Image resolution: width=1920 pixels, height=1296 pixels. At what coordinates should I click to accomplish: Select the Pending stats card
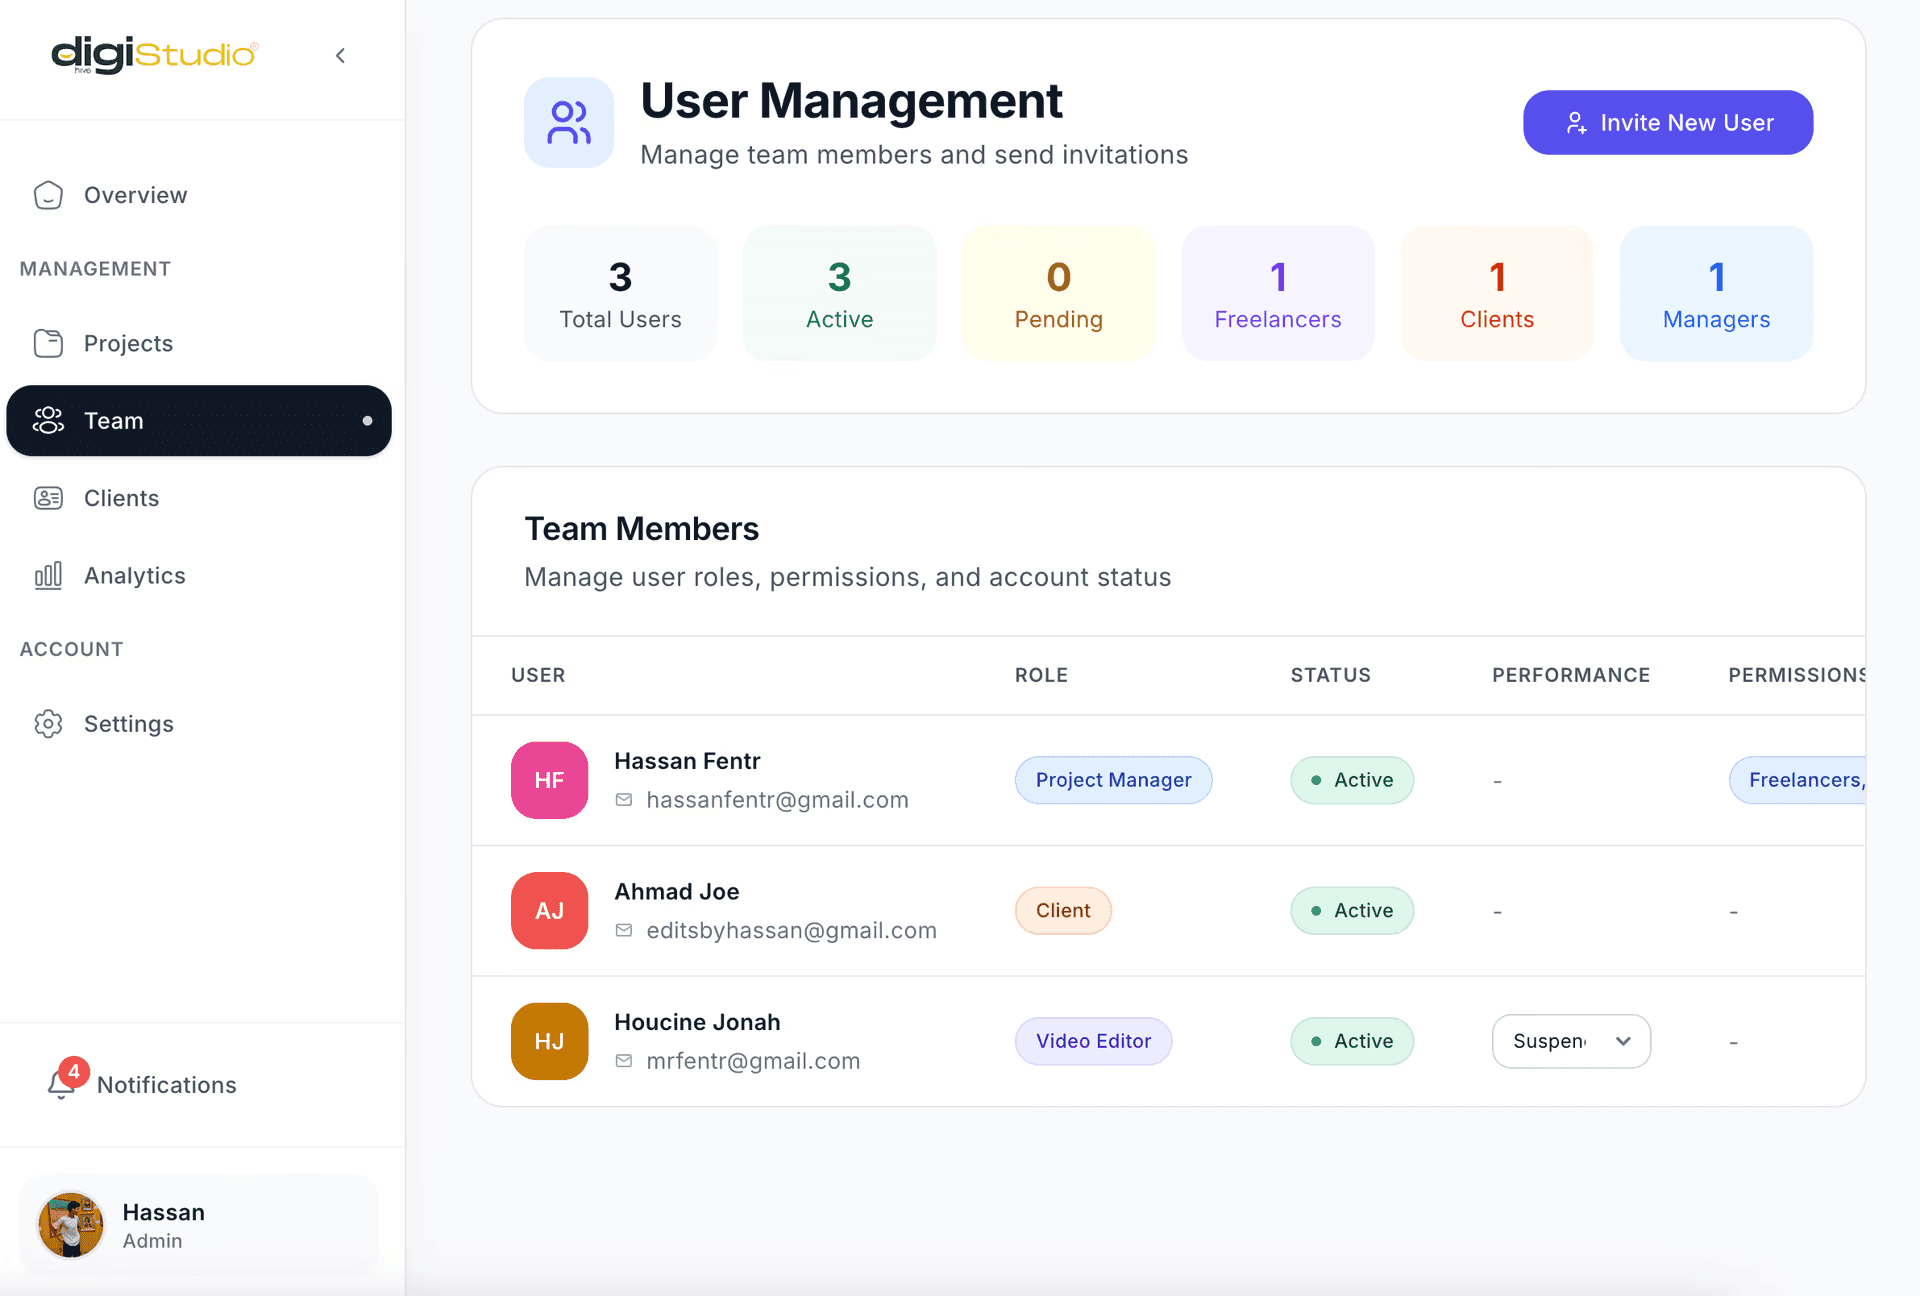pos(1058,292)
